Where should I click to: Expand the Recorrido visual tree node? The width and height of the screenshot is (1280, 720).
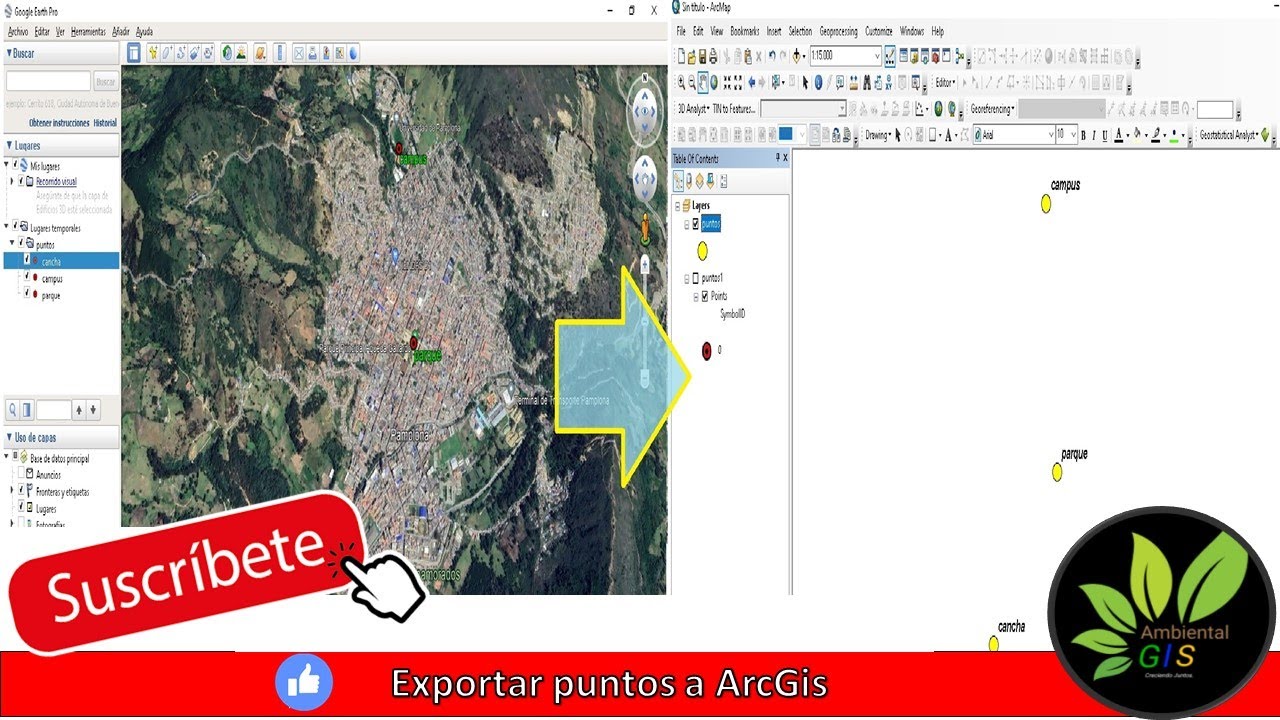pyautogui.click(x=11, y=181)
